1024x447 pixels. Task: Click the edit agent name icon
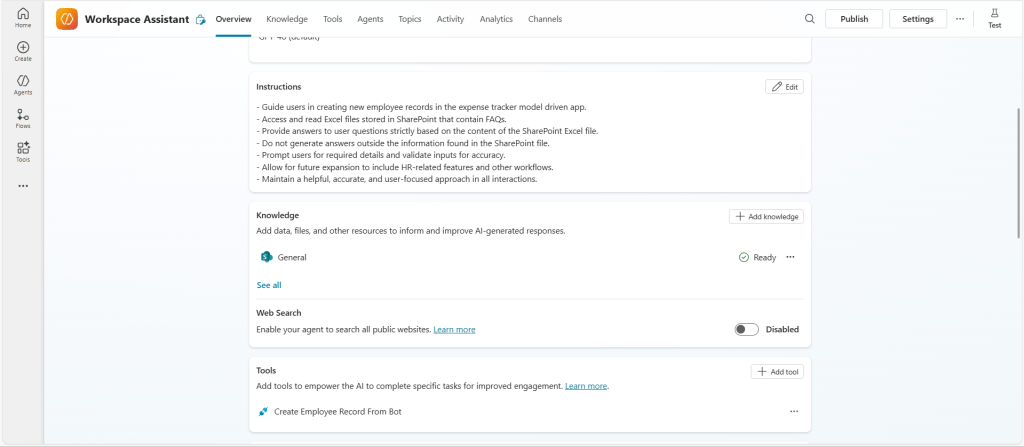201,19
